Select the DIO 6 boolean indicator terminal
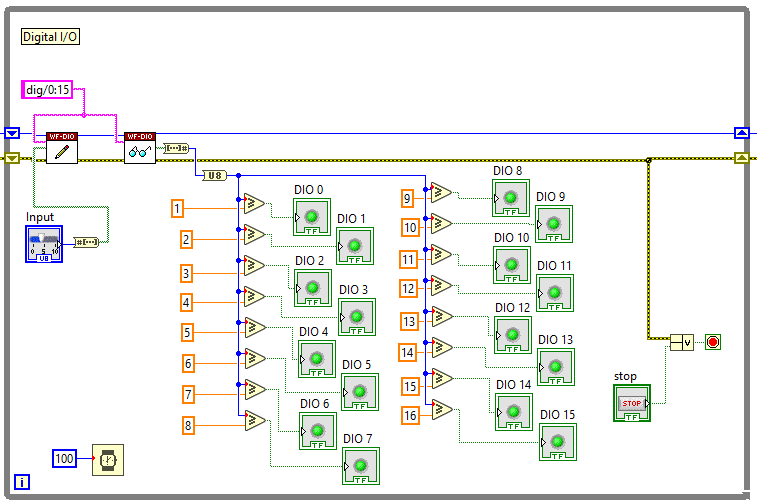This screenshot has width=757, height=504. click(318, 431)
